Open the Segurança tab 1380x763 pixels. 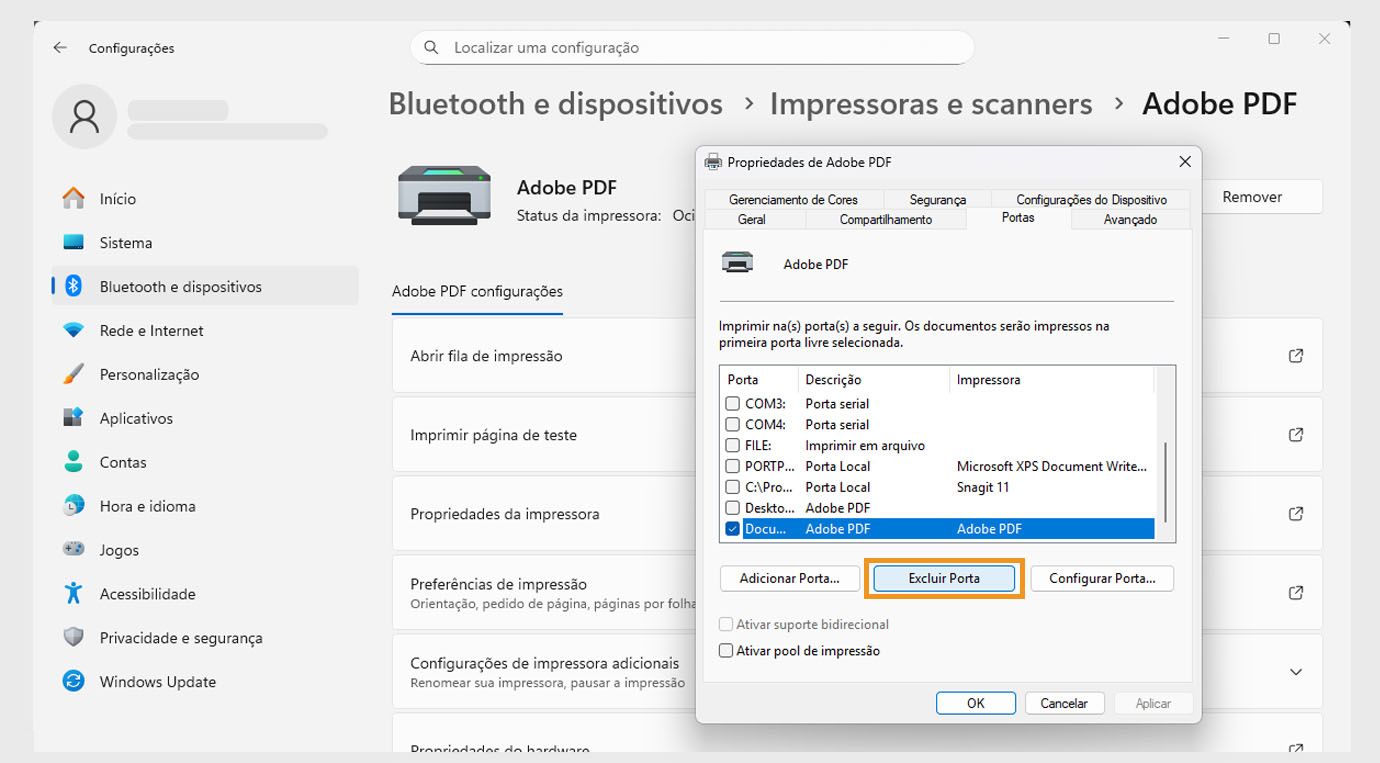point(936,199)
